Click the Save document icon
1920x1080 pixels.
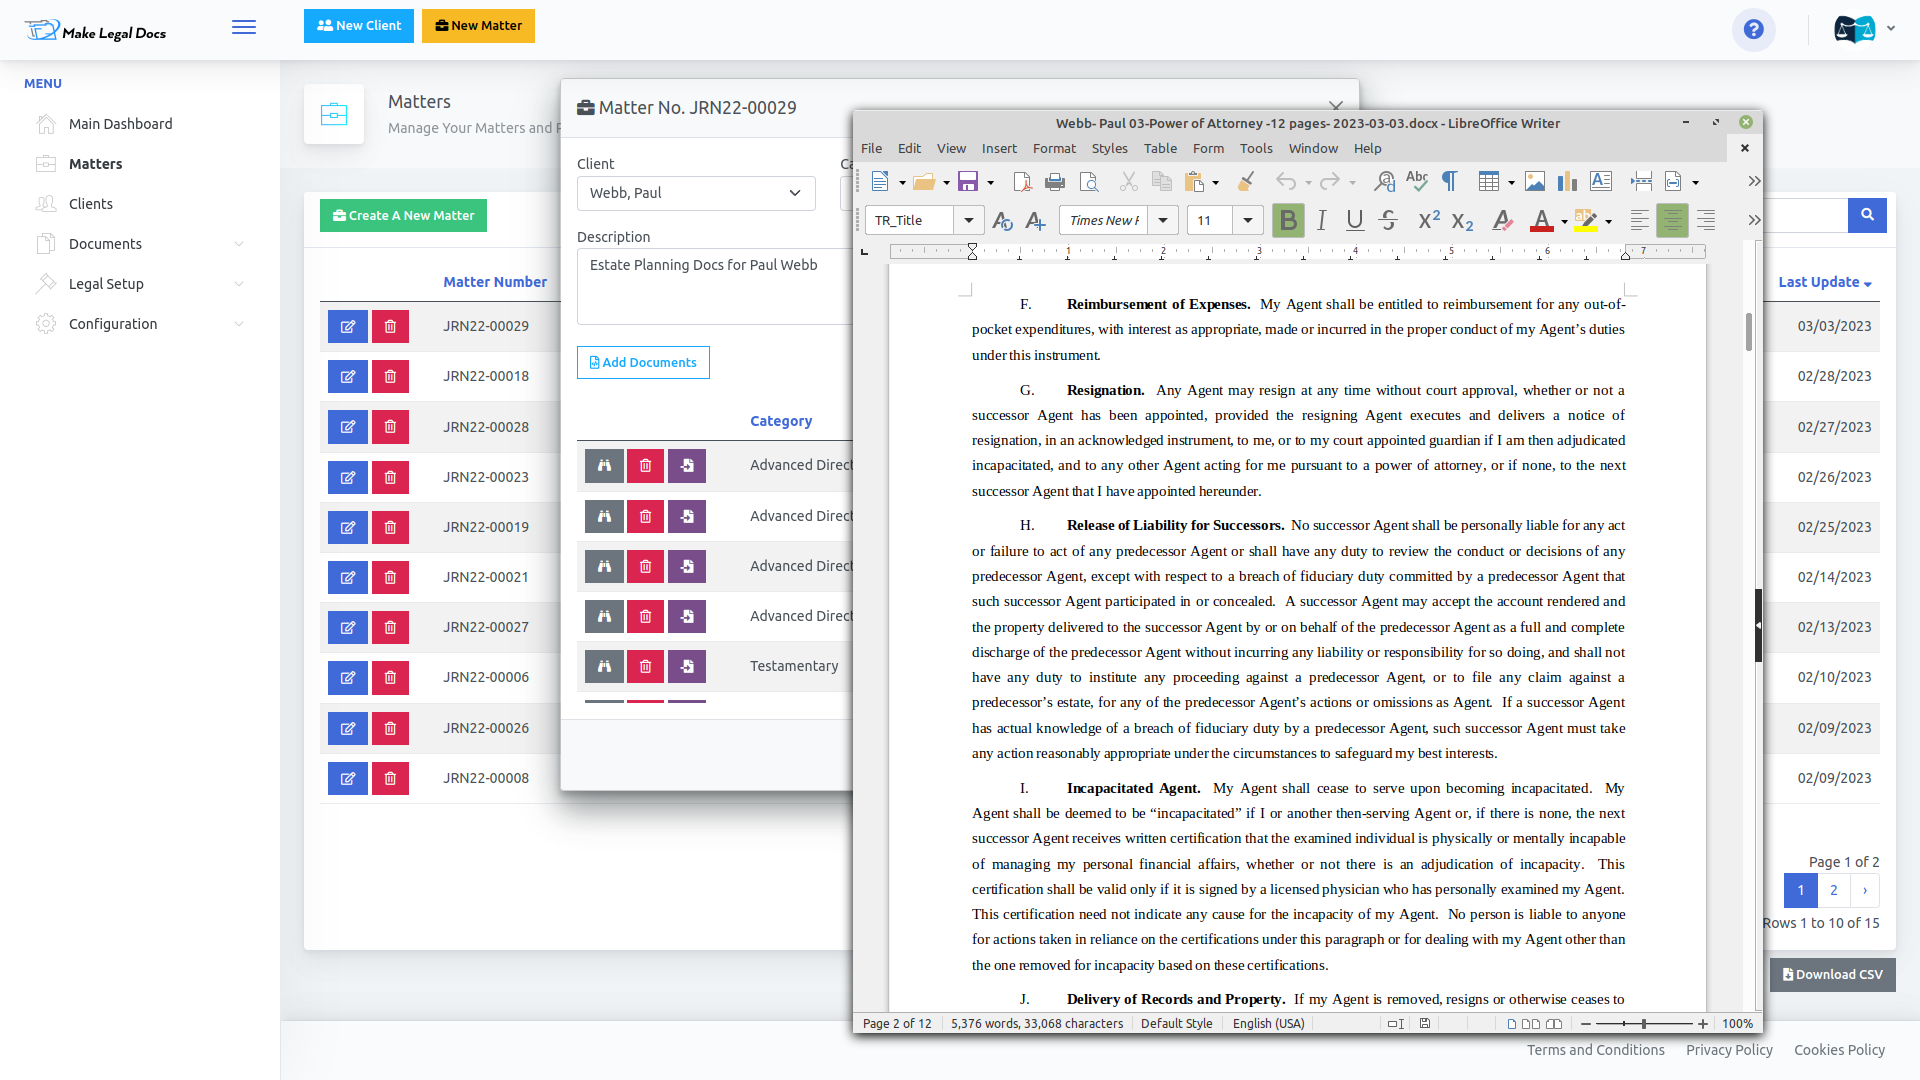click(x=967, y=182)
